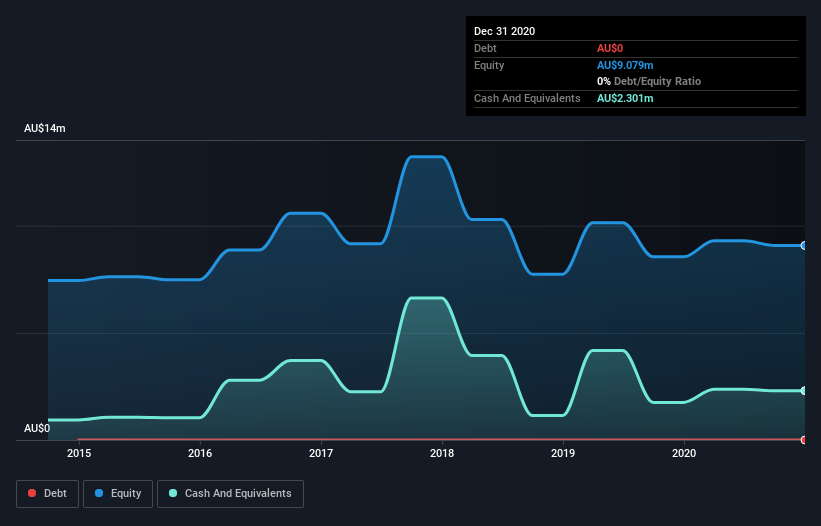Click the 2020 axis label
The height and width of the screenshot is (526, 821).
[684, 453]
